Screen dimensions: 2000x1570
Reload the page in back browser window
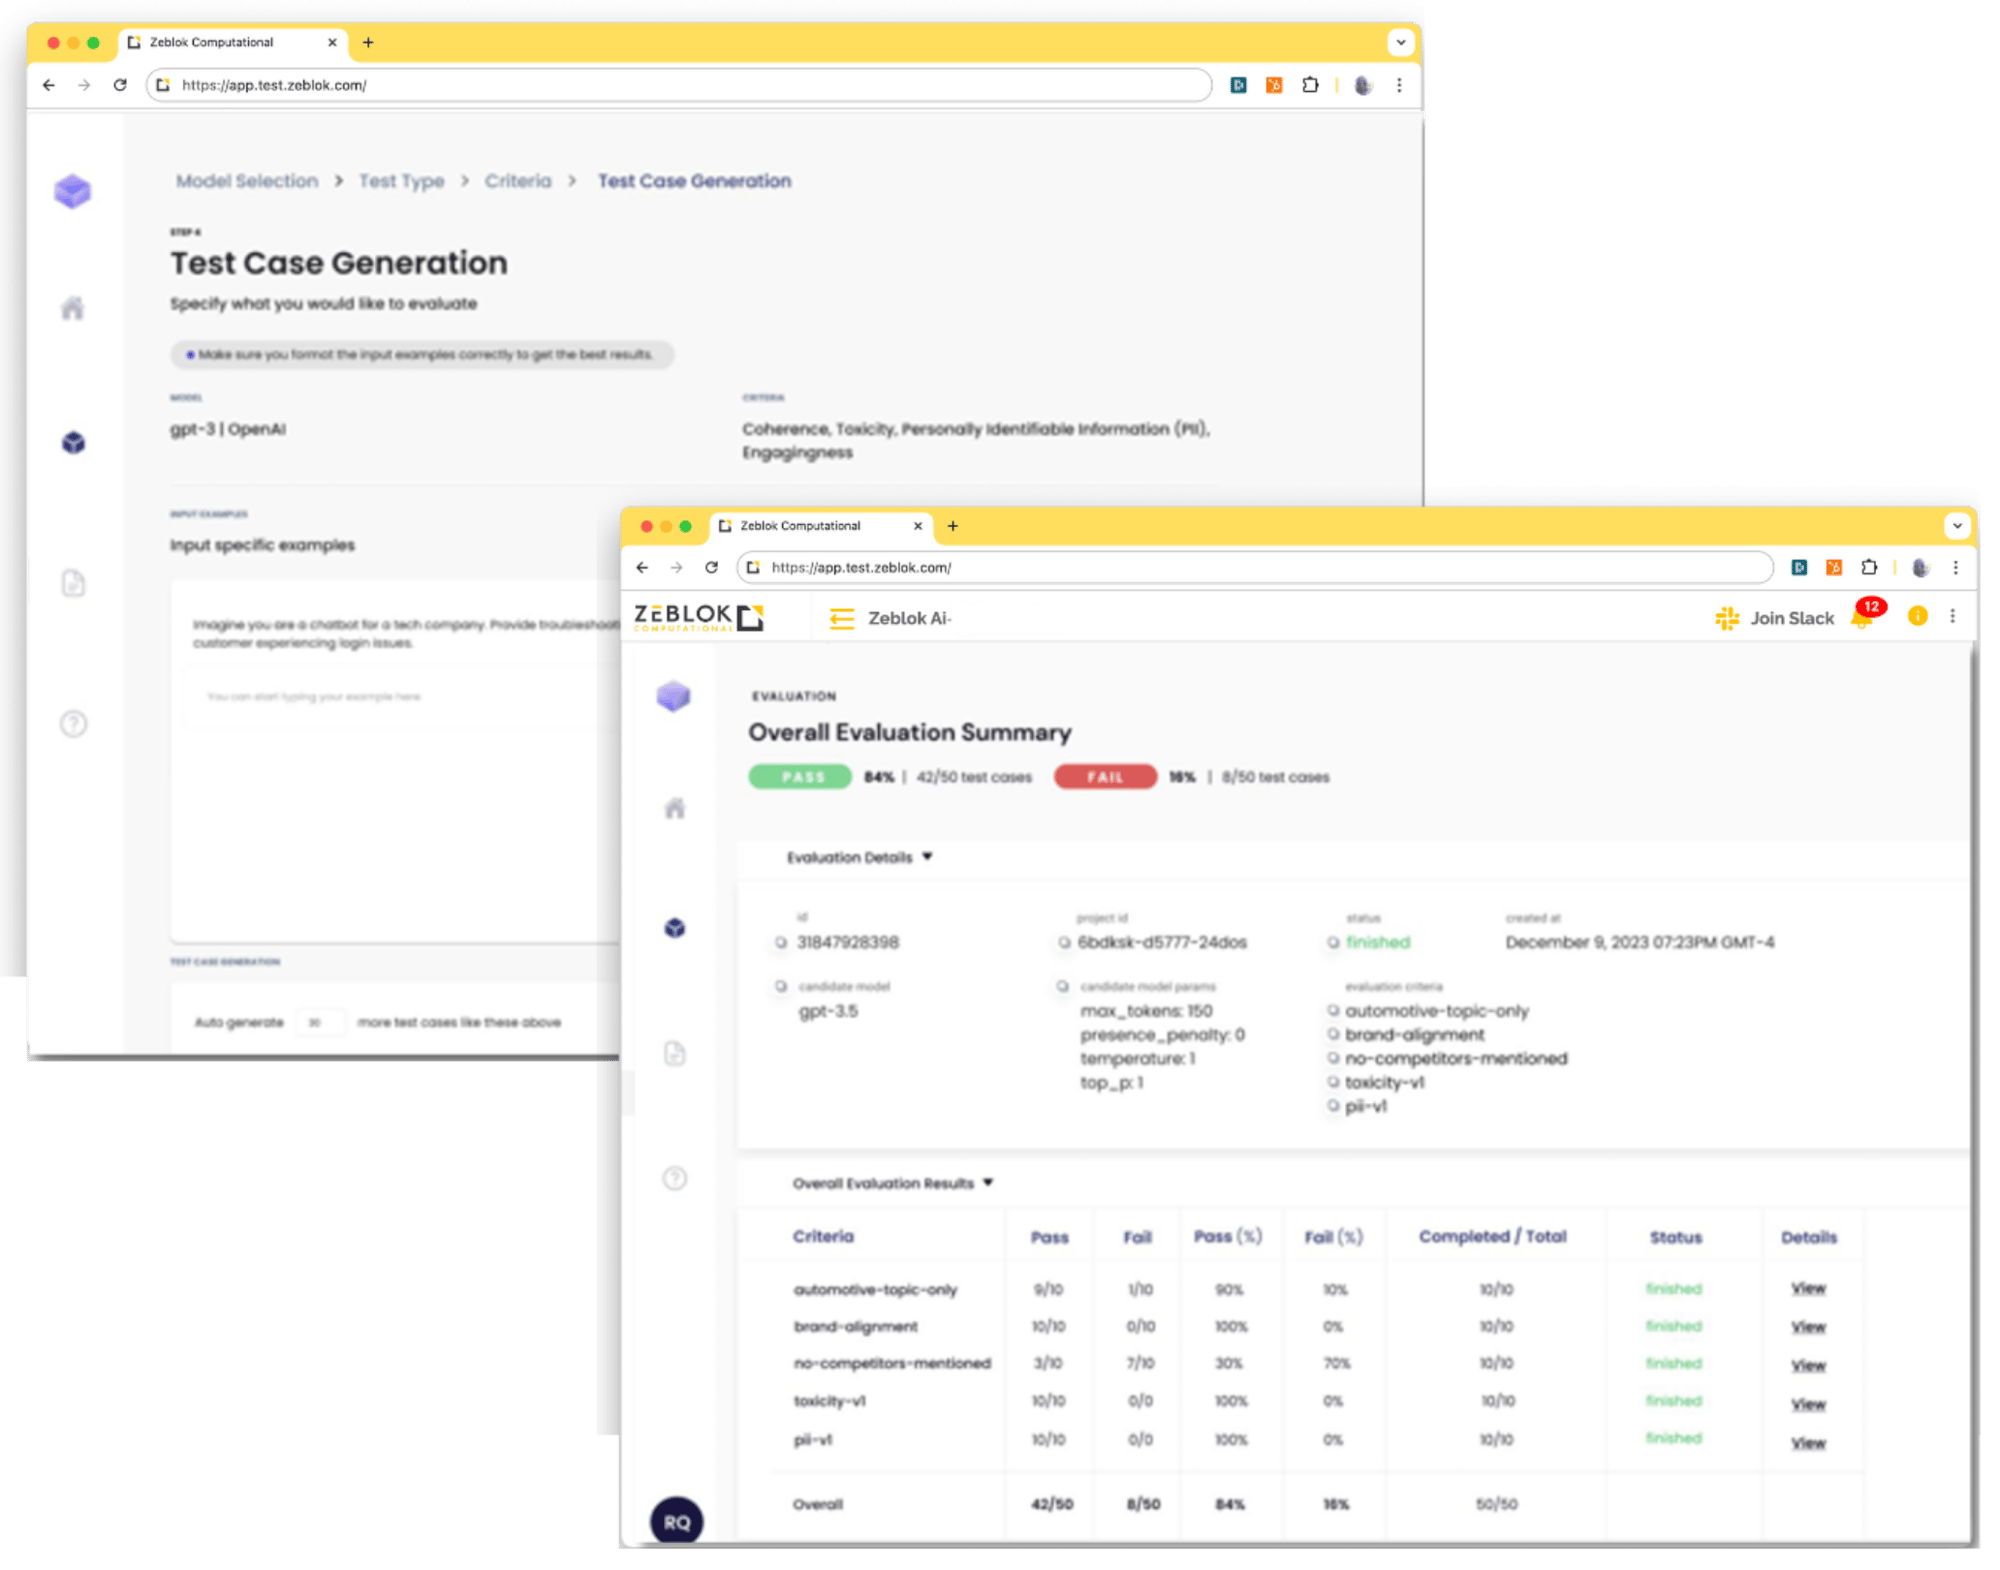point(120,85)
